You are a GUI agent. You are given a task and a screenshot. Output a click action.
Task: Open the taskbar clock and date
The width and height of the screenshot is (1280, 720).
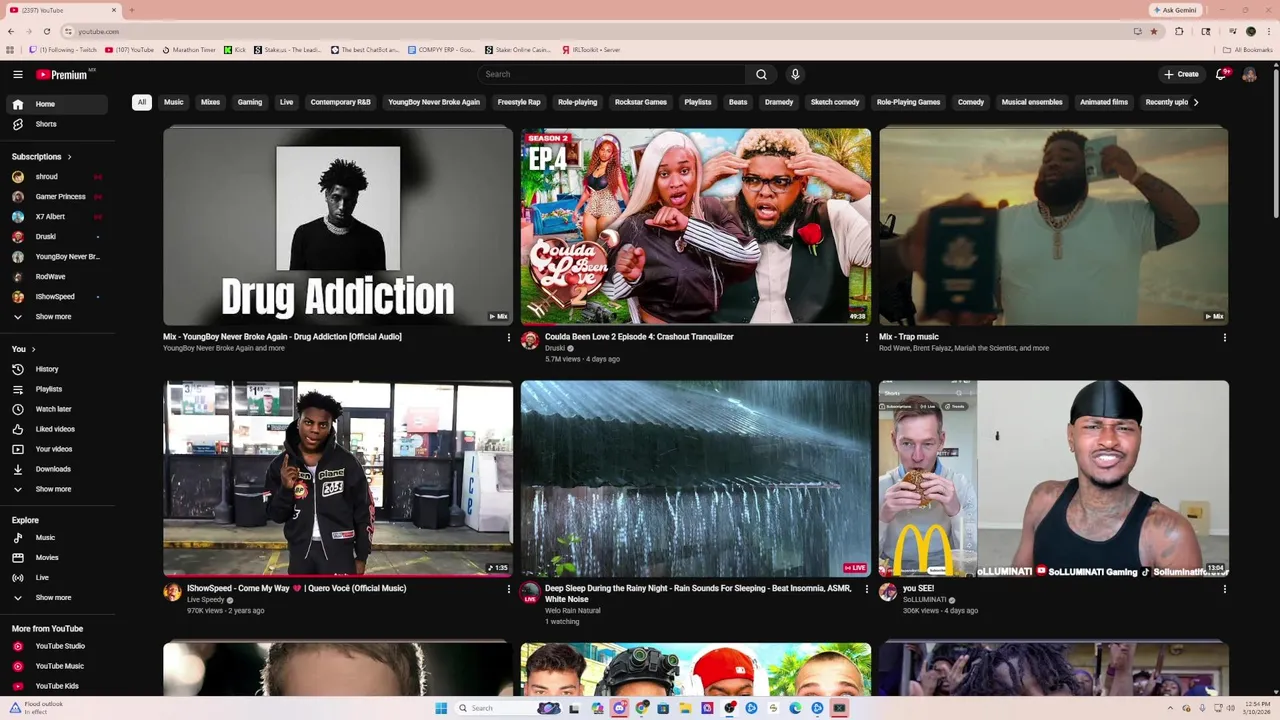[1256, 708]
